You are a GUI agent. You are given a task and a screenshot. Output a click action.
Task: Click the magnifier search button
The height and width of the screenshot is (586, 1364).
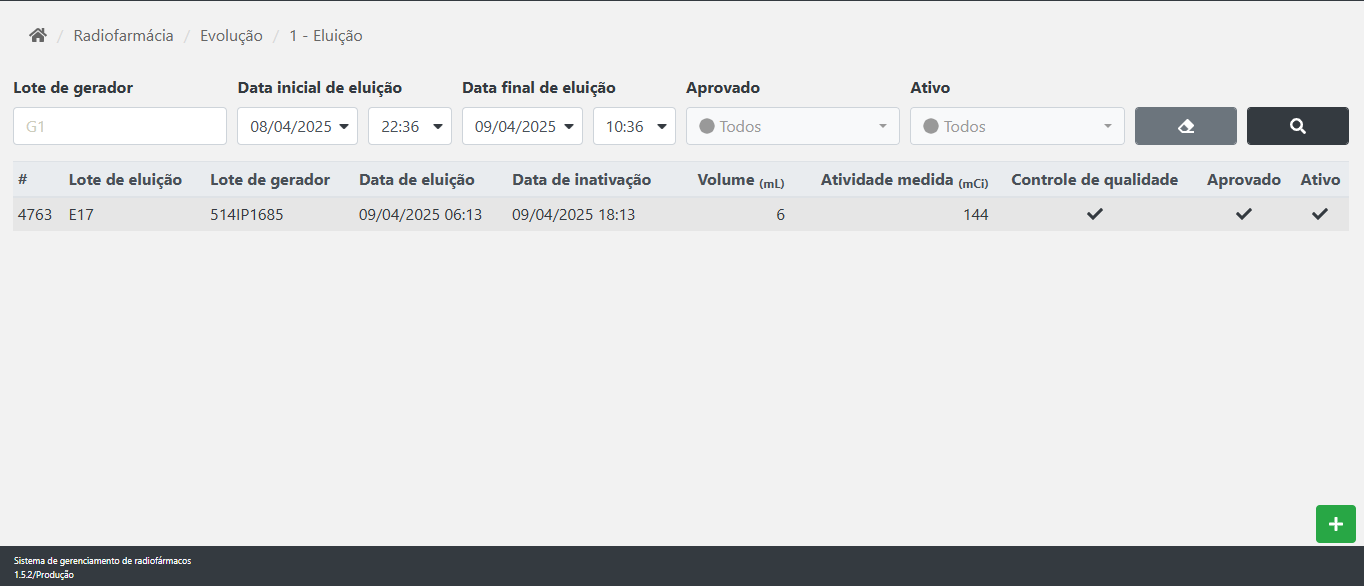pyautogui.click(x=1297, y=126)
